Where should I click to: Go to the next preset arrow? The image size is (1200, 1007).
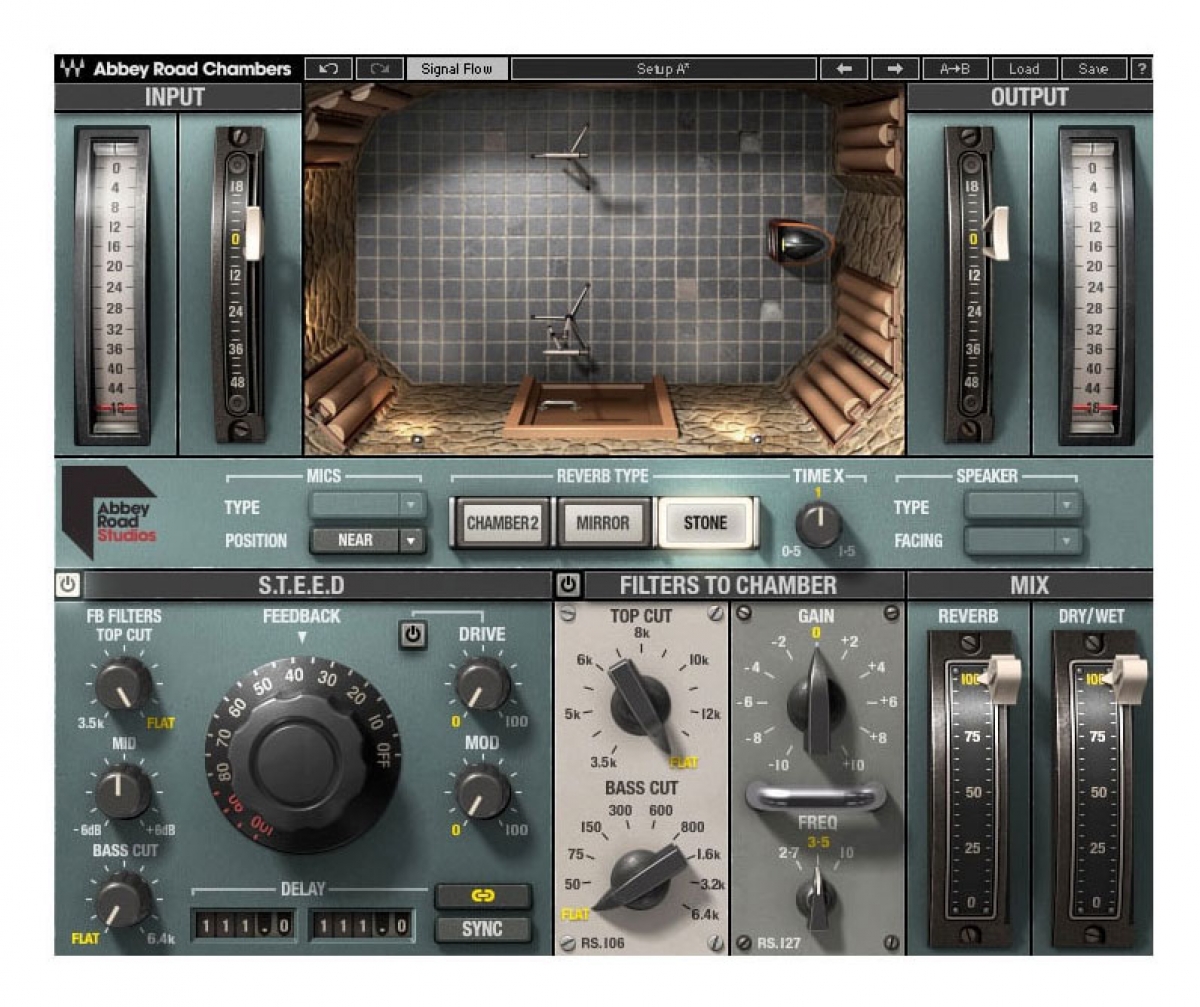point(895,69)
